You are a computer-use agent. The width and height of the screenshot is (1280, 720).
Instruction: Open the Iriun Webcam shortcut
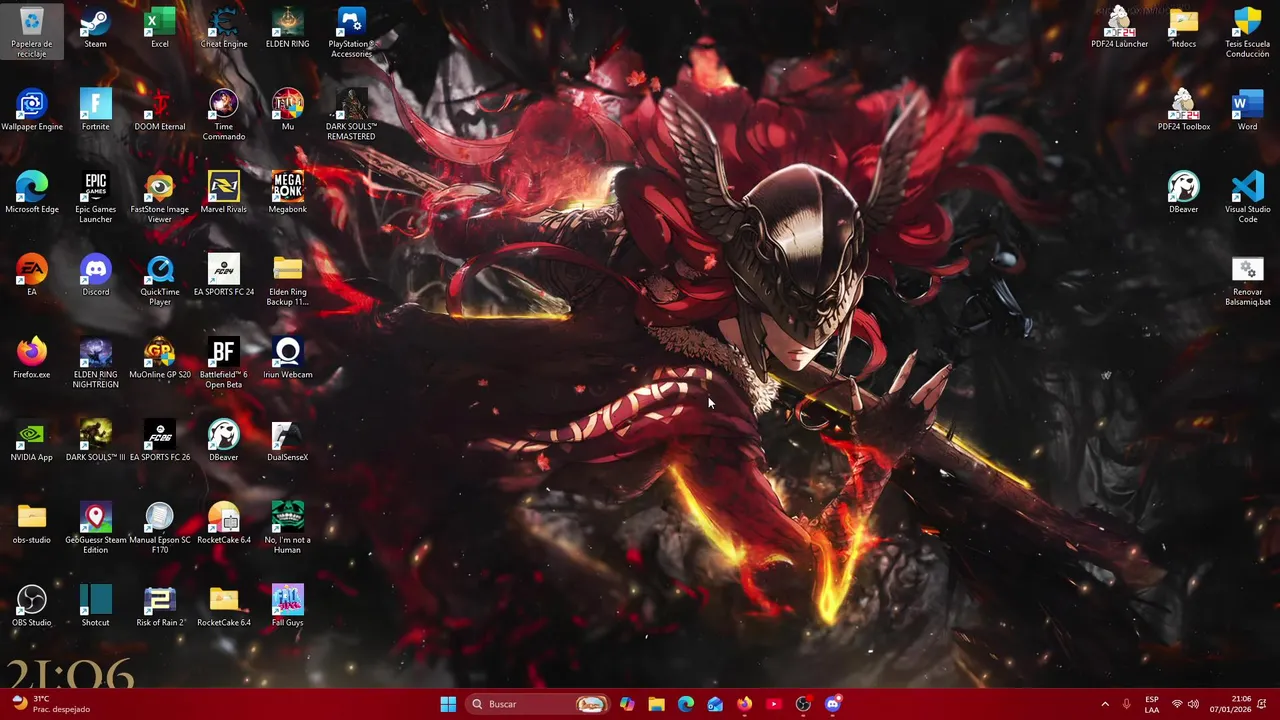pyautogui.click(x=288, y=358)
